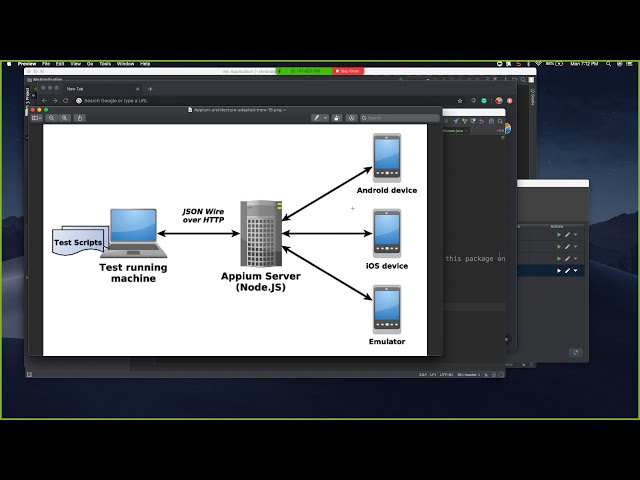Viewport: 640px width, 480px height.
Task: Open the Preview document title dropdown
Action: tap(284, 110)
